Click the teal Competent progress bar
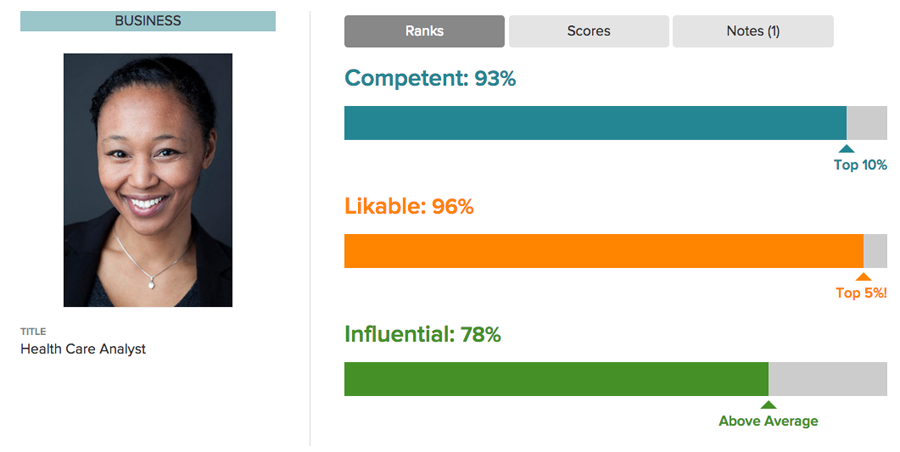Viewport: 900px width, 452px height. (x=595, y=123)
